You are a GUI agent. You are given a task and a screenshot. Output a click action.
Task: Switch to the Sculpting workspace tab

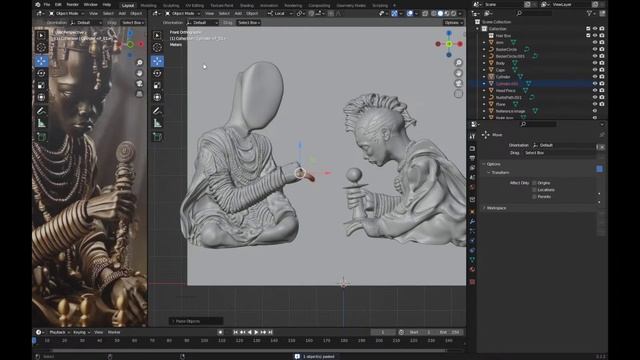[171, 5]
